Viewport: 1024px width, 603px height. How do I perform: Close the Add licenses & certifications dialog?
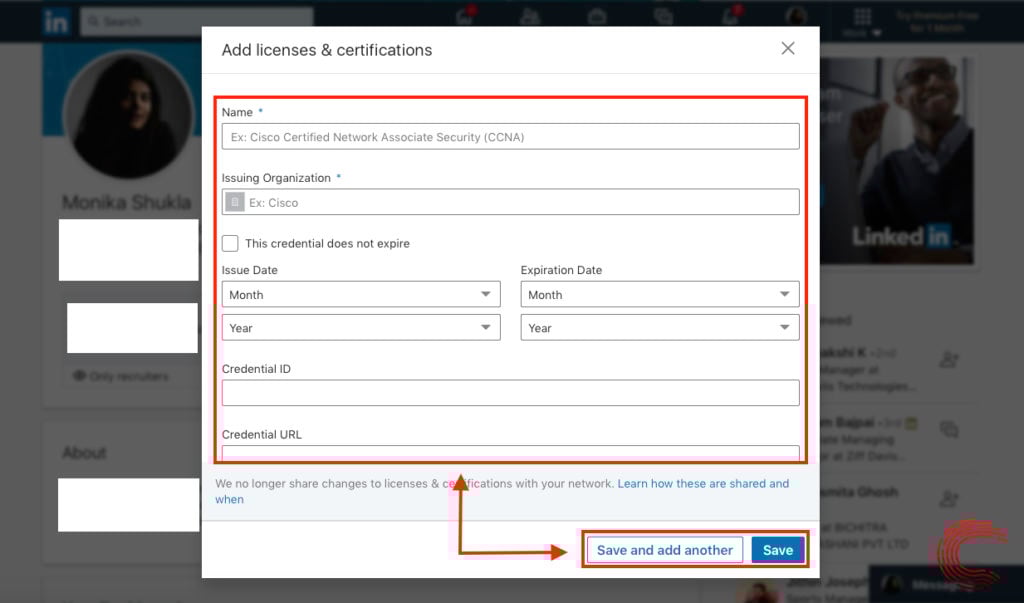tap(788, 48)
